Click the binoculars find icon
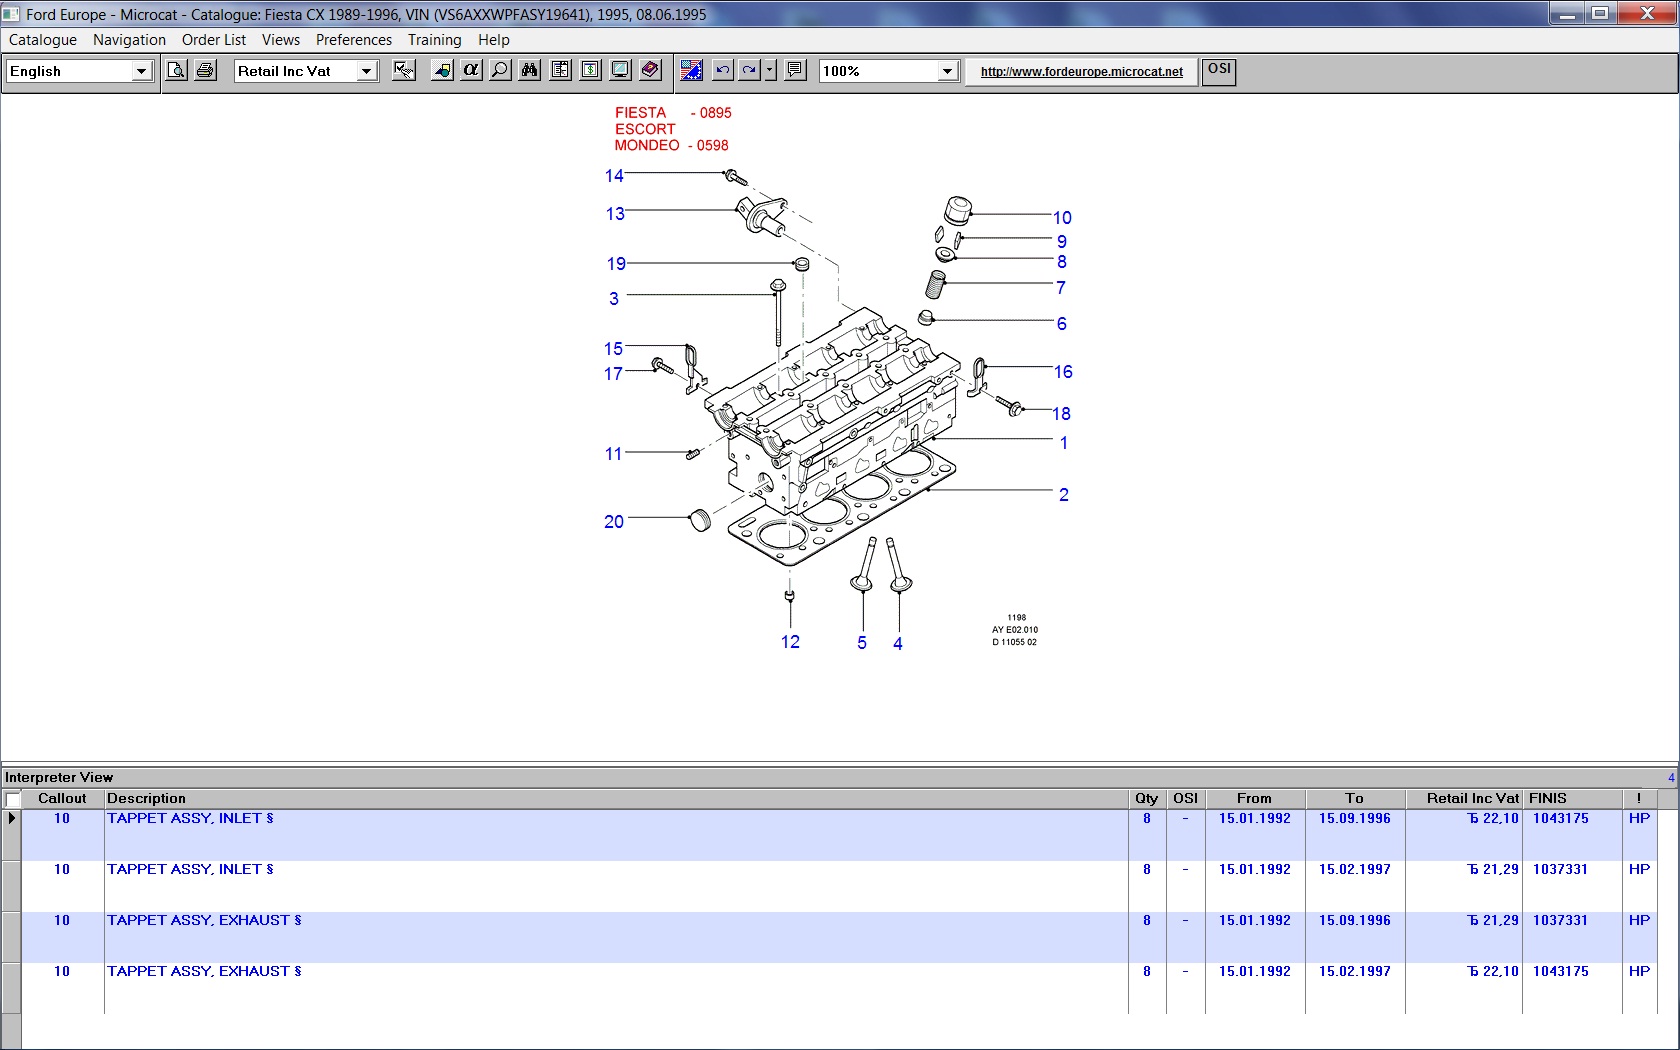Screen dimensions: 1680x1050 click(530, 70)
